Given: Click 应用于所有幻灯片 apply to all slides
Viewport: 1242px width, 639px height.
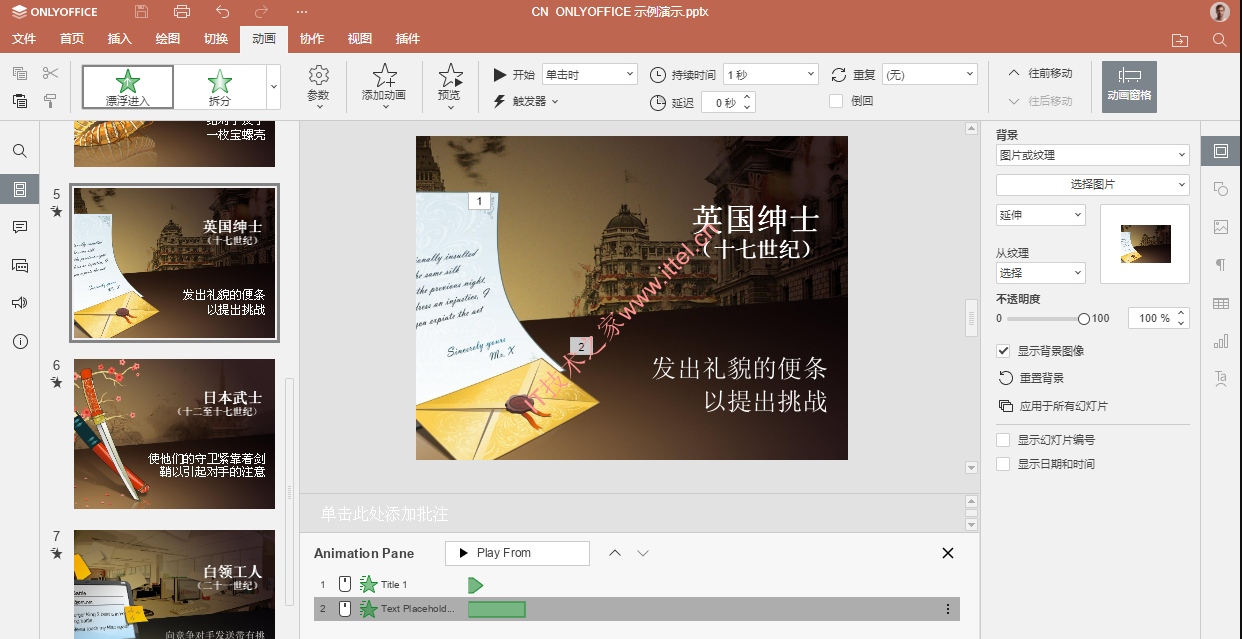Looking at the screenshot, I should 1053,407.
